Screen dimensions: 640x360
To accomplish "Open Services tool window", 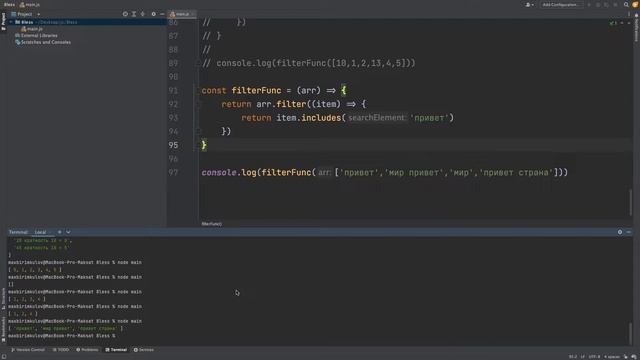I will pyautogui.click(x=144, y=350).
